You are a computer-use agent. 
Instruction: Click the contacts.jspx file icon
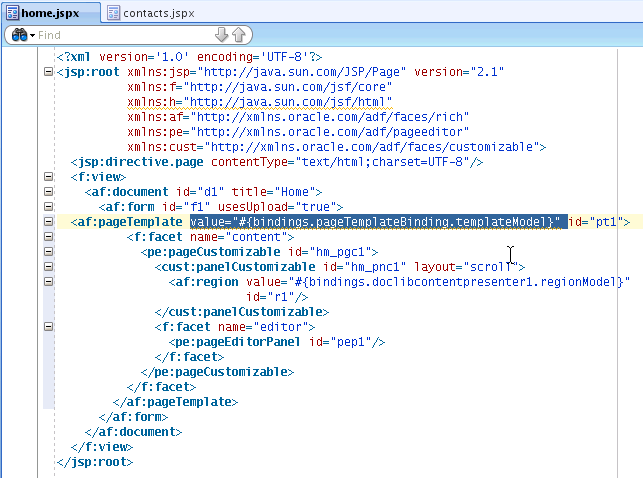tap(113, 13)
